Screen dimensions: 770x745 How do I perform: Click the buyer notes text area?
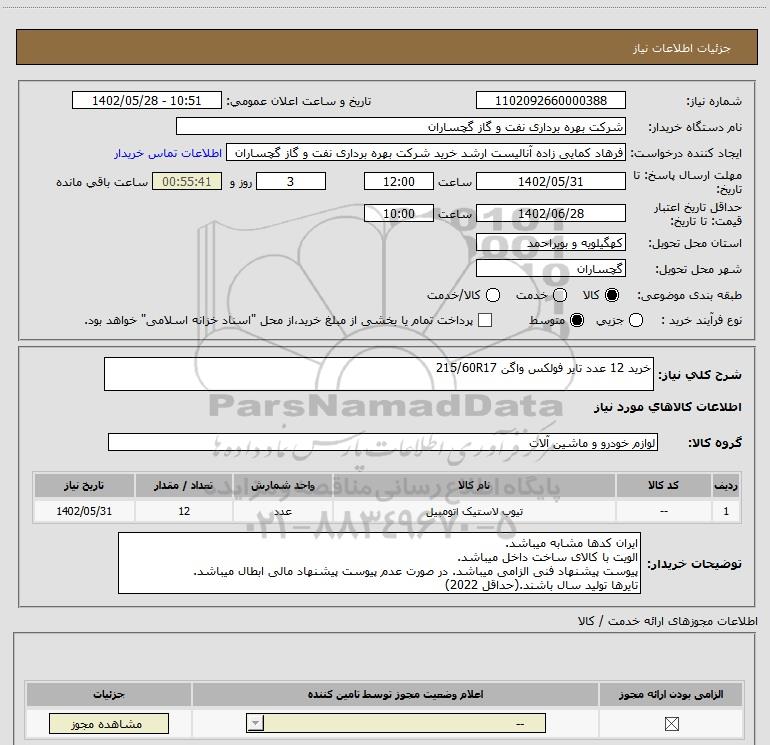point(379,563)
